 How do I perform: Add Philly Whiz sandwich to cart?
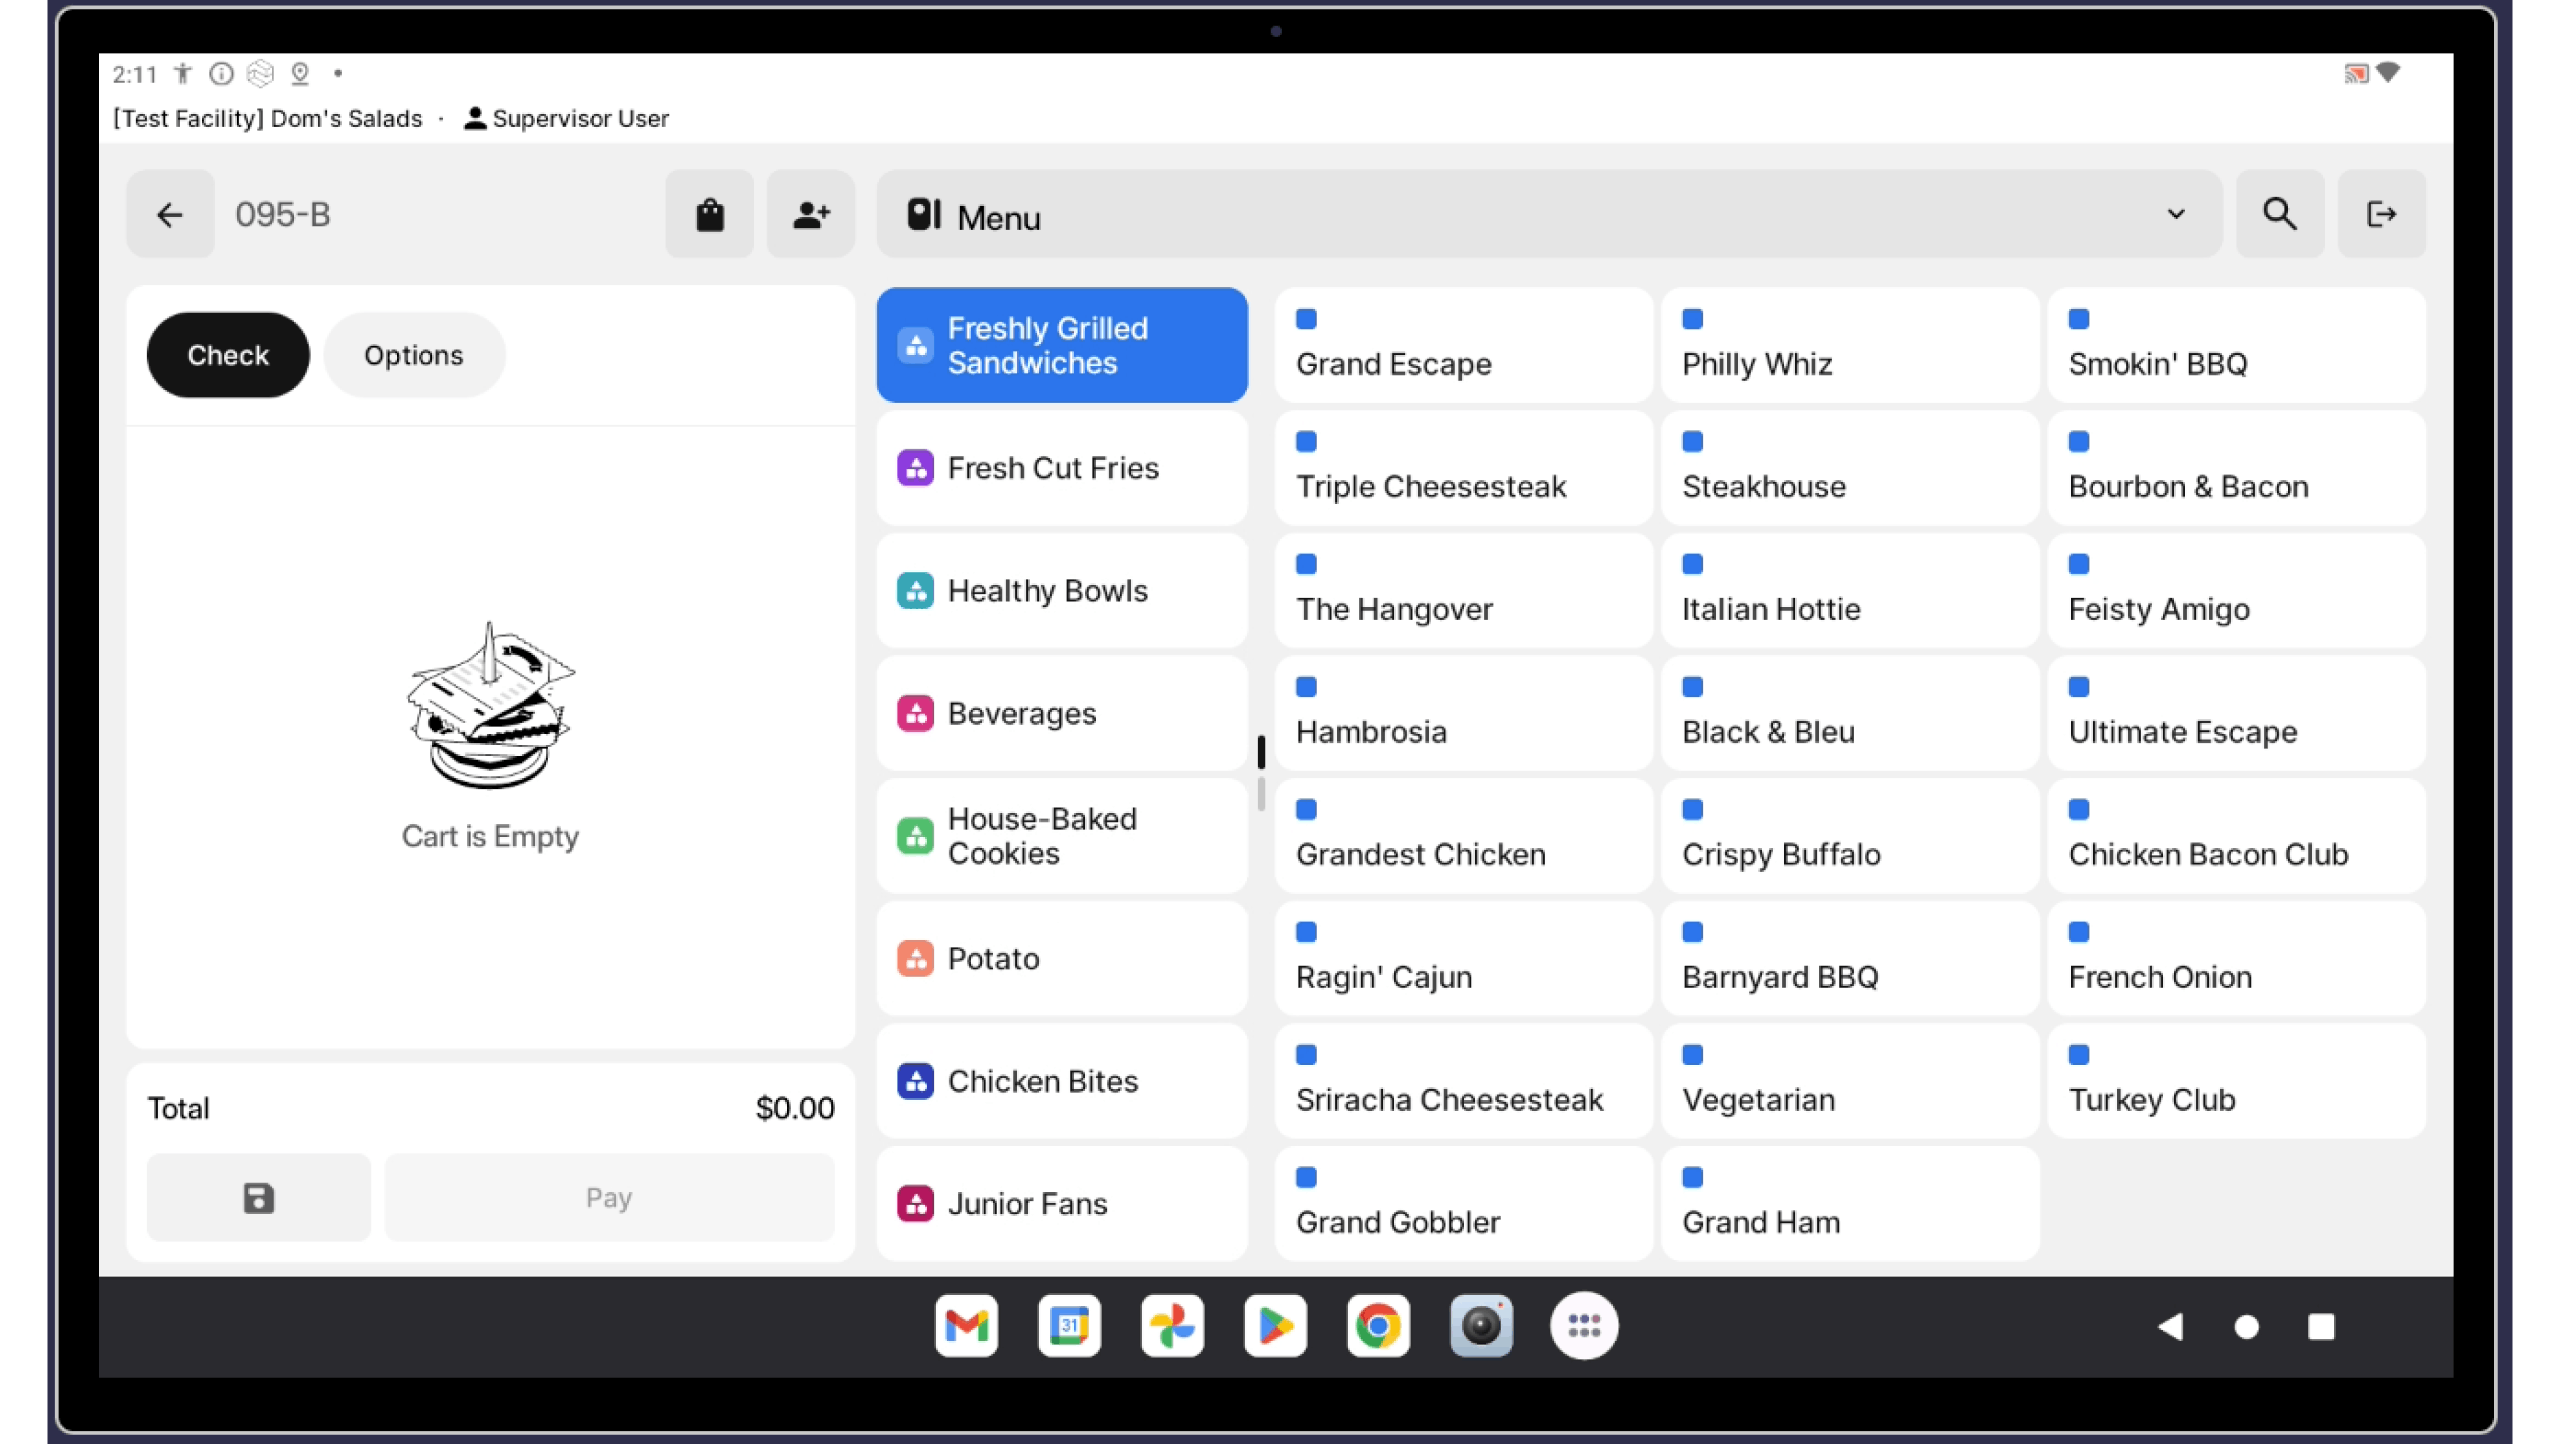1849,346
